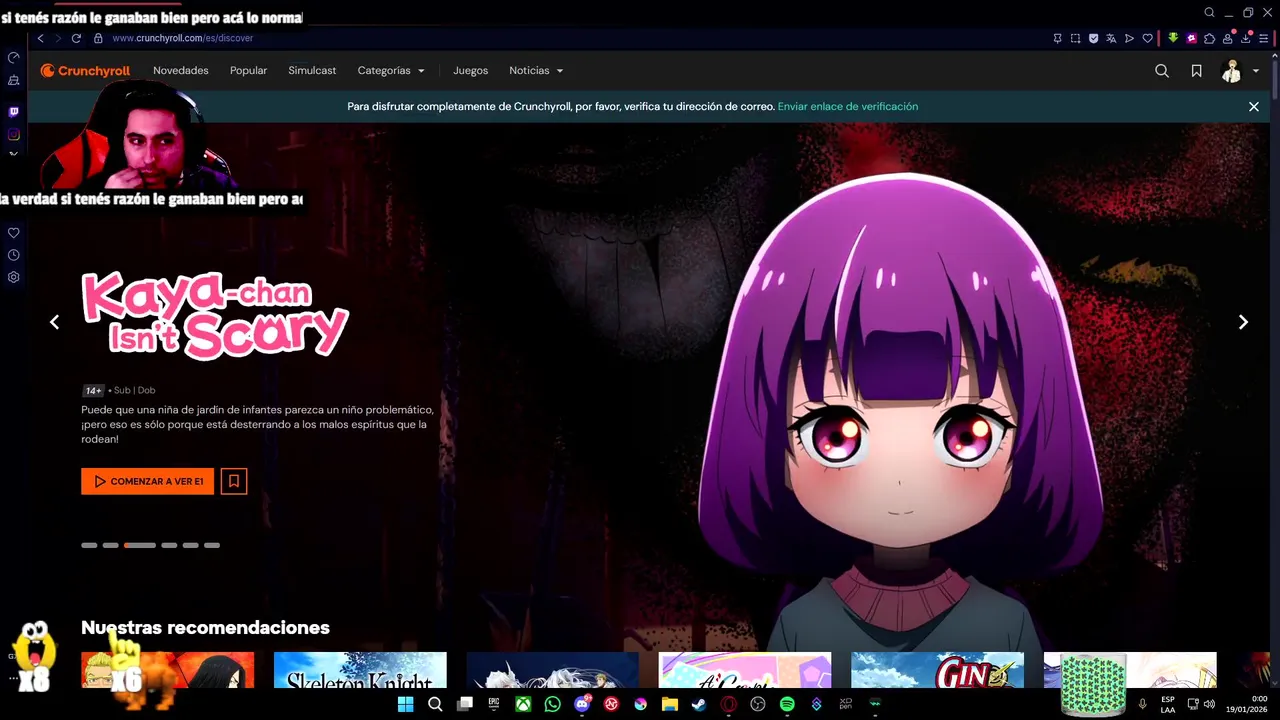
Task: Open snapshot capture tool in address bar
Action: pos(1075,38)
